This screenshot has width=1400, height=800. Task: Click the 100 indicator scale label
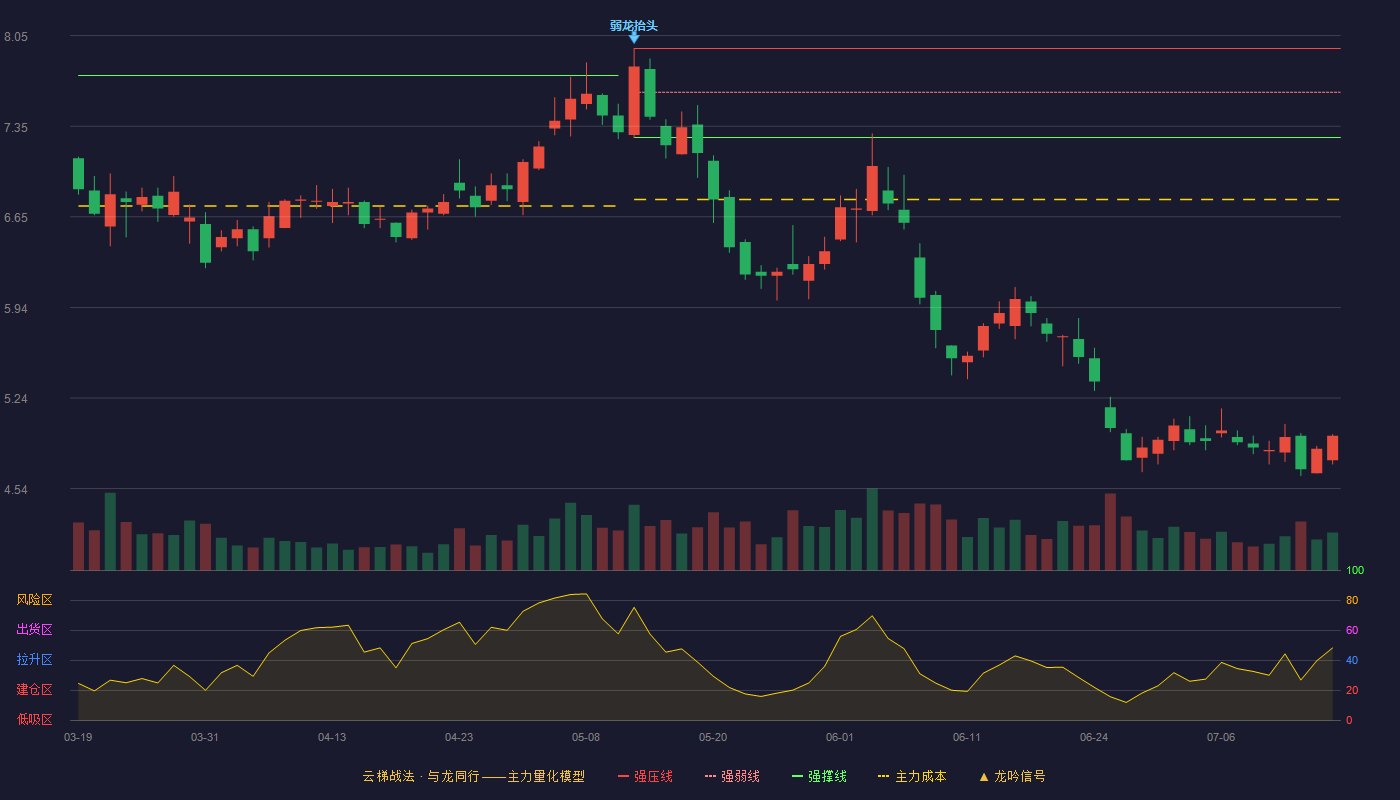pos(1355,571)
